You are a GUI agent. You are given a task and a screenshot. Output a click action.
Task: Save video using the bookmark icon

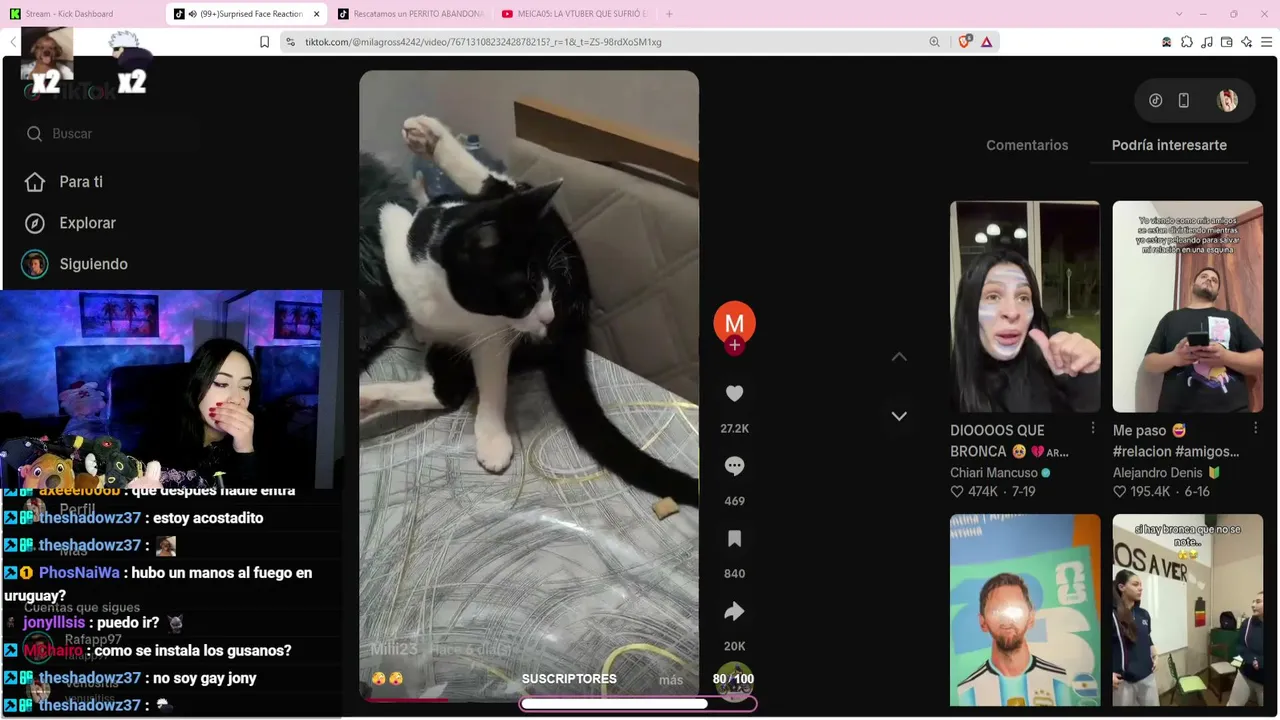pos(734,539)
